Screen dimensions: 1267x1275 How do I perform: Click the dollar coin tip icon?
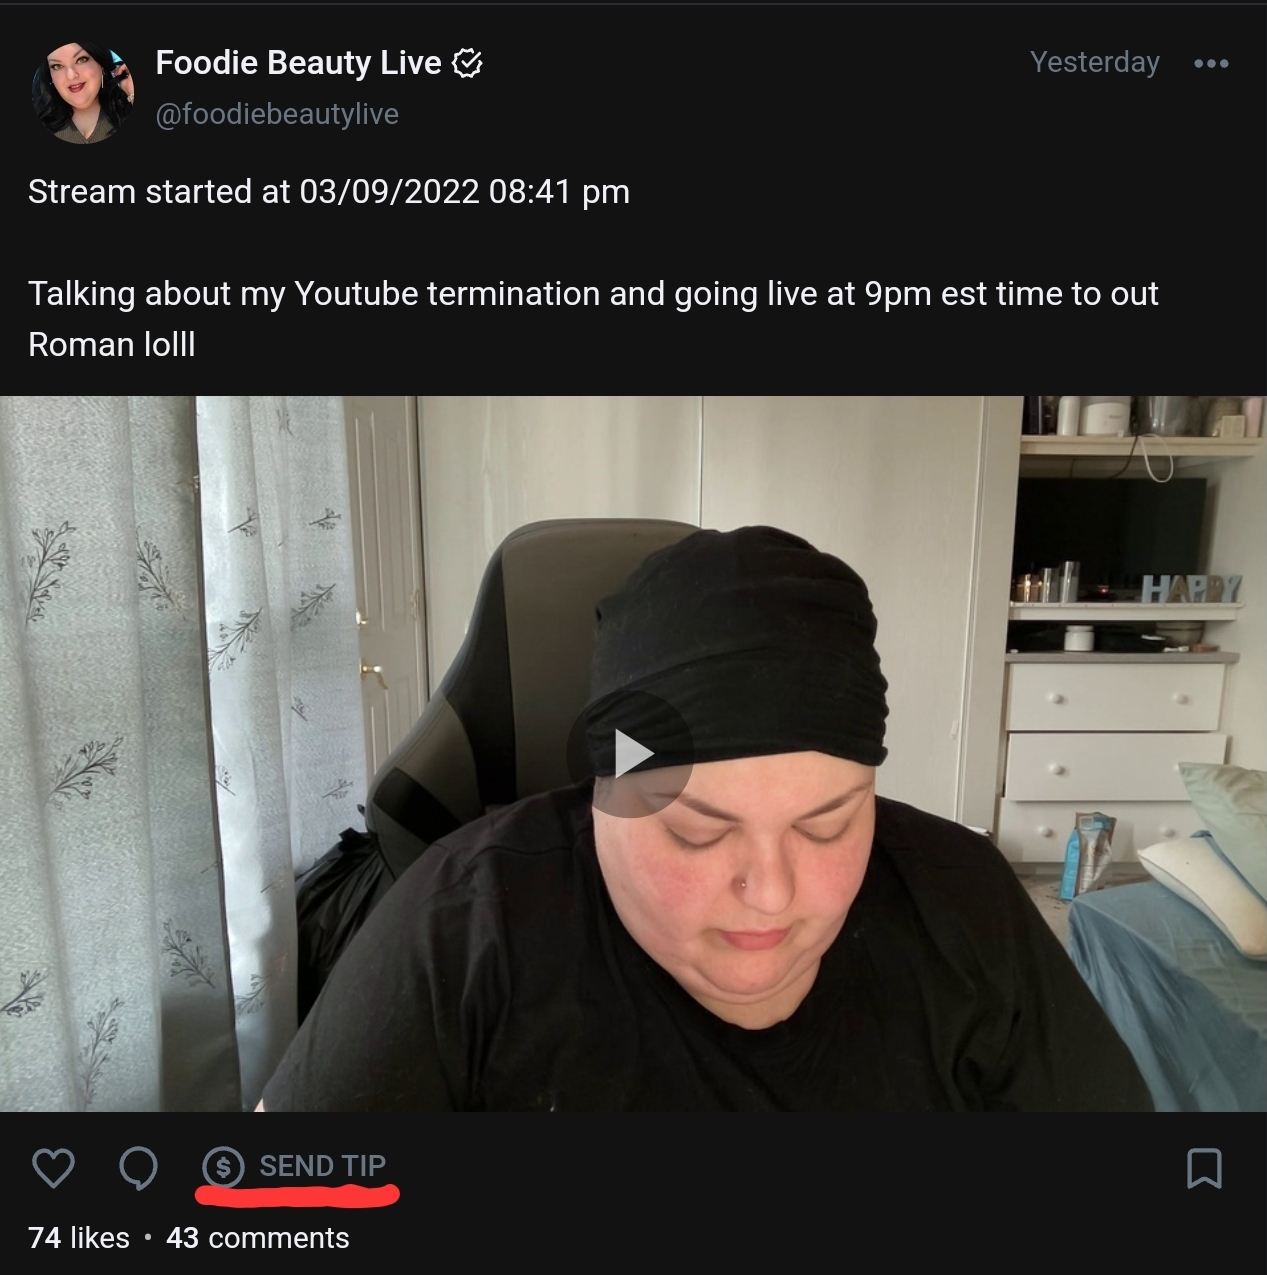223,1166
